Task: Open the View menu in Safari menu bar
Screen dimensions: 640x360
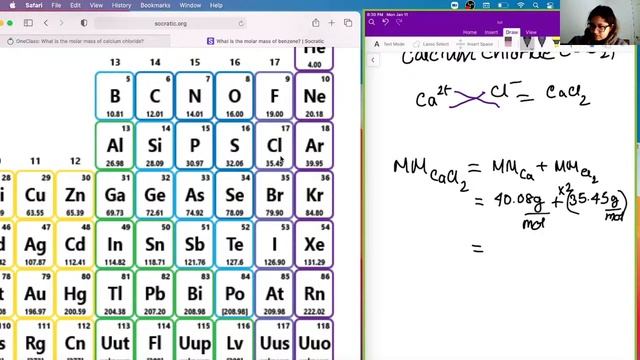Action: coord(96,5)
